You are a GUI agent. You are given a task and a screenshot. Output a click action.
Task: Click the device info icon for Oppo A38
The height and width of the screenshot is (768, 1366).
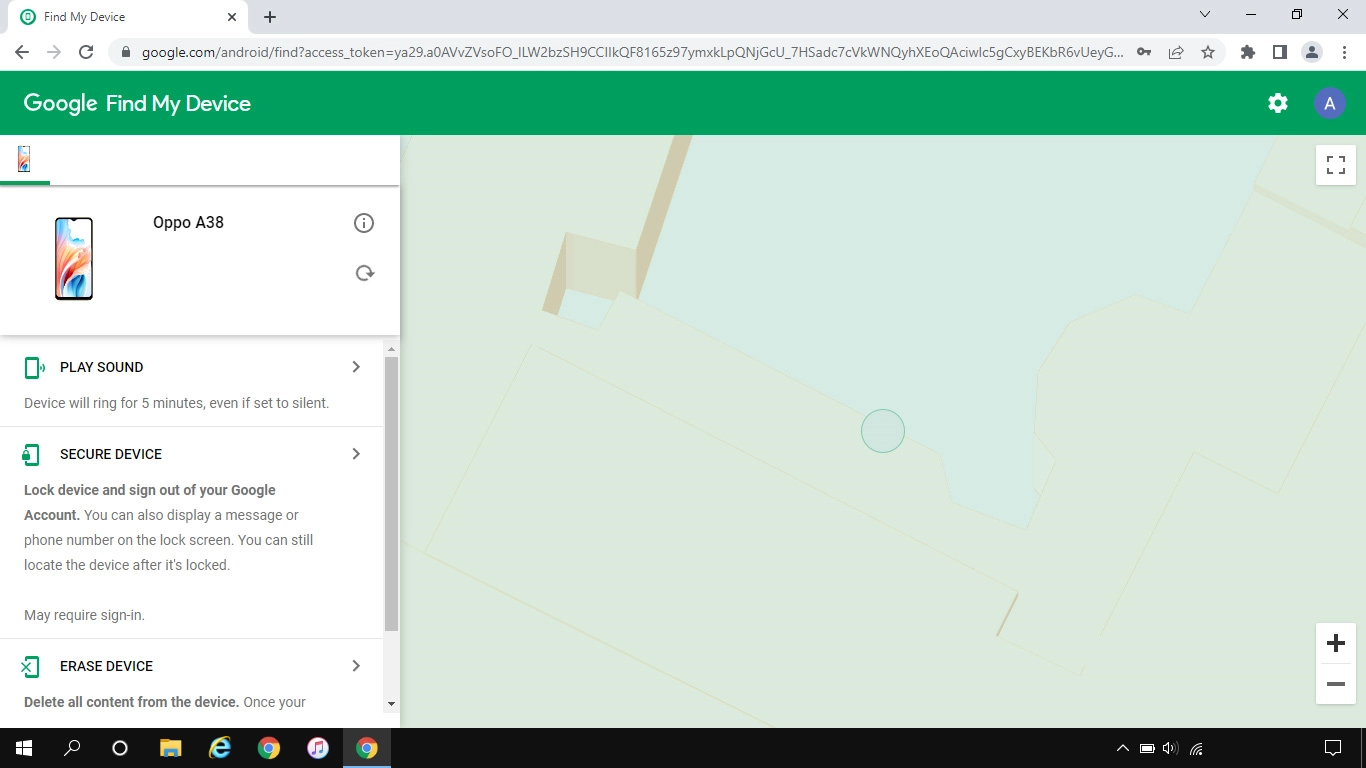364,223
